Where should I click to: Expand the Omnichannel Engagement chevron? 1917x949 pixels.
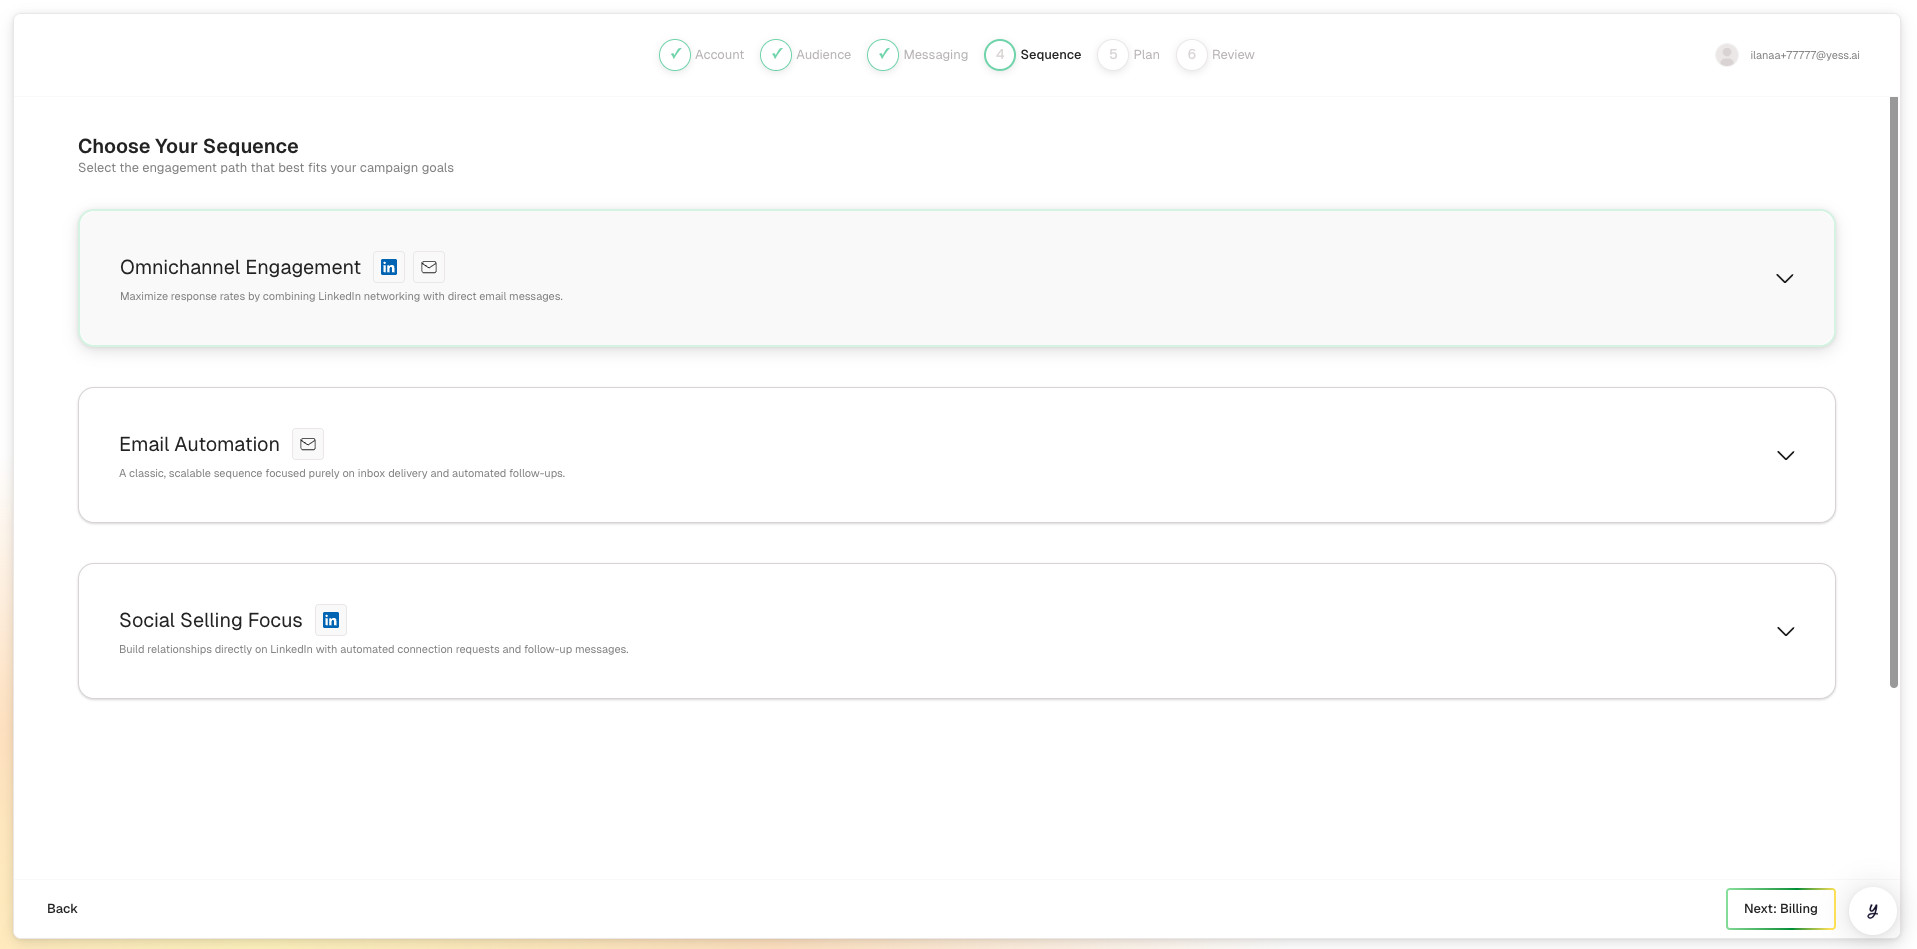pos(1784,278)
